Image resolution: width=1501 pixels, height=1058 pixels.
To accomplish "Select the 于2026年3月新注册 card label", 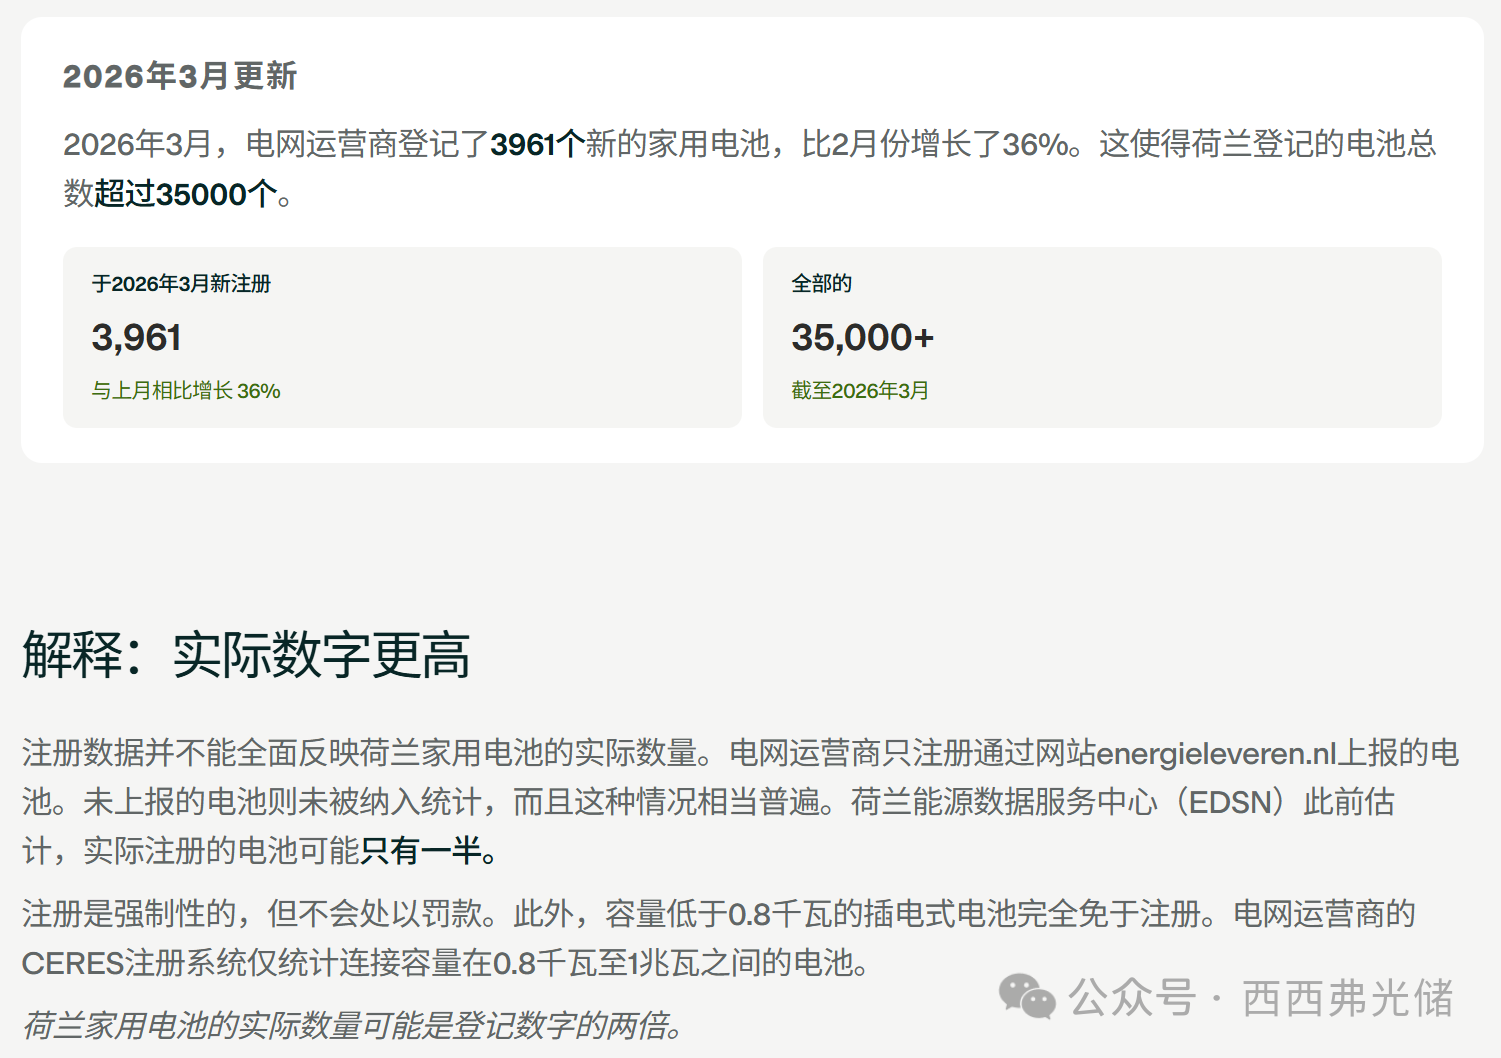I will pyautogui.click(x=181, y=284).
